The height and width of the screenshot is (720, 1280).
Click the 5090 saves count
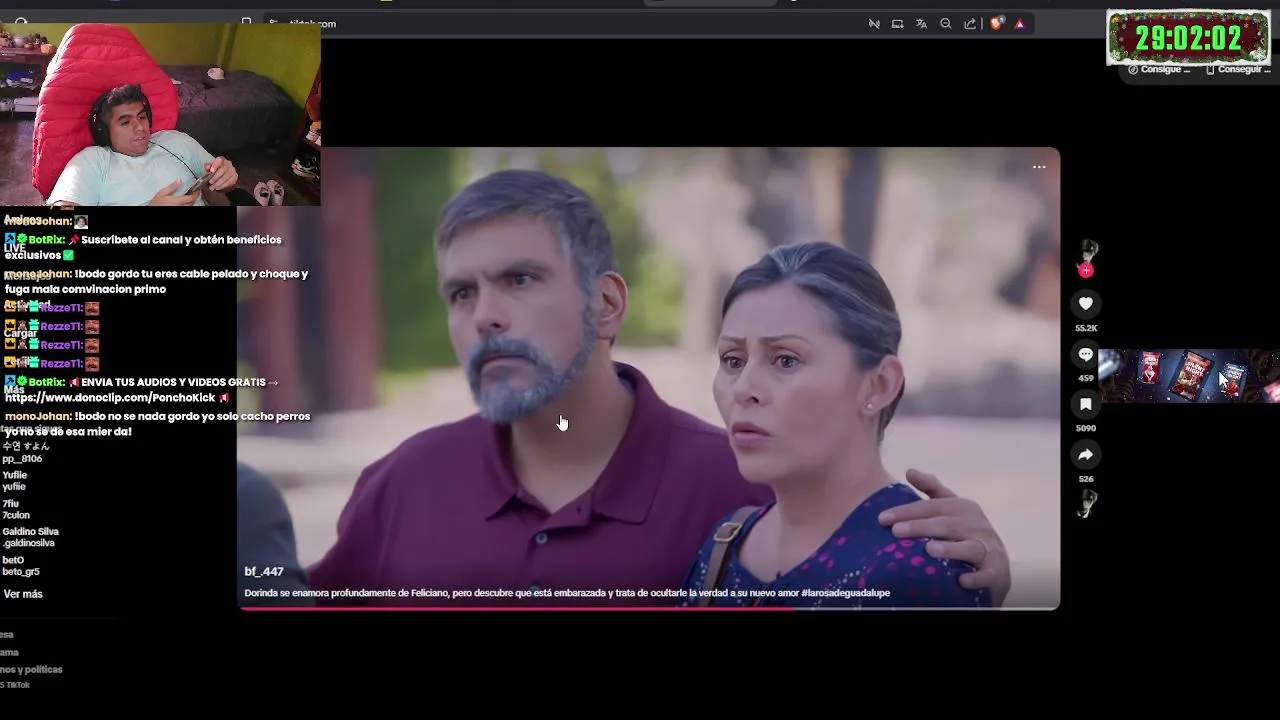click(x=1086, y=428)
